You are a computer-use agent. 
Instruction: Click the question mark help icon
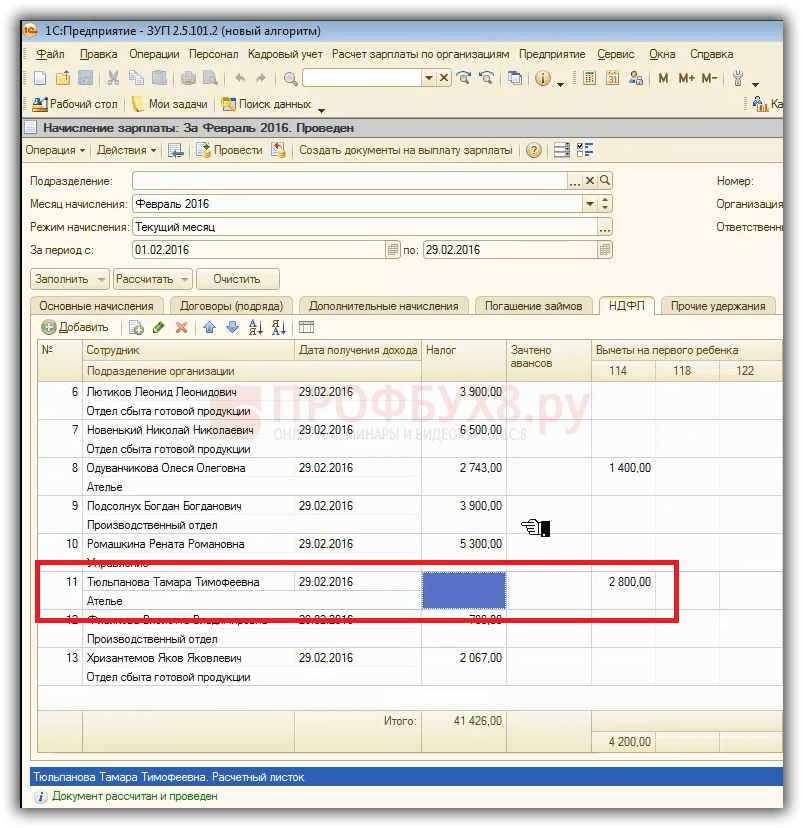coord(534,150)
